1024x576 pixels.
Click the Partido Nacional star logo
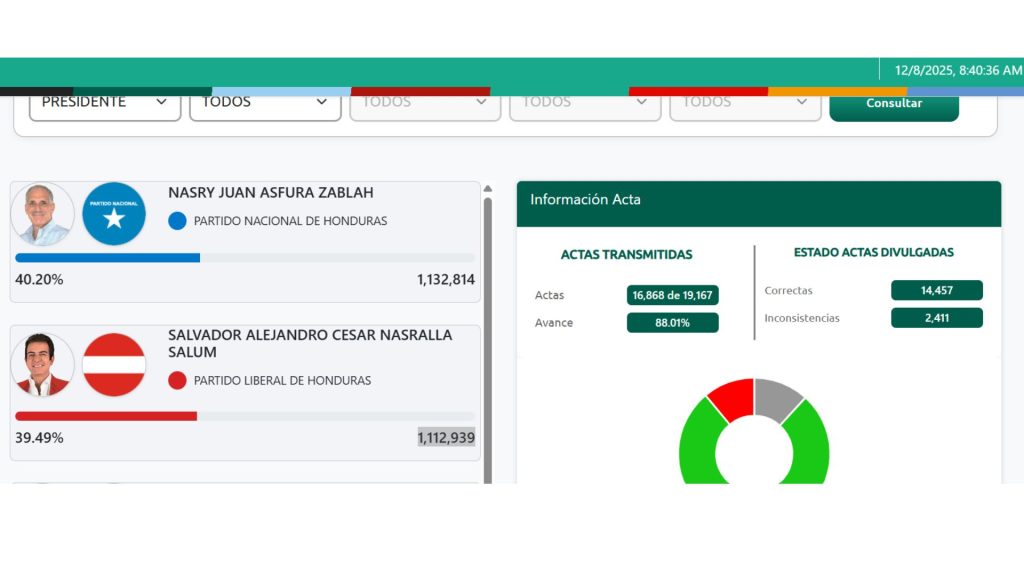point(114,214)
